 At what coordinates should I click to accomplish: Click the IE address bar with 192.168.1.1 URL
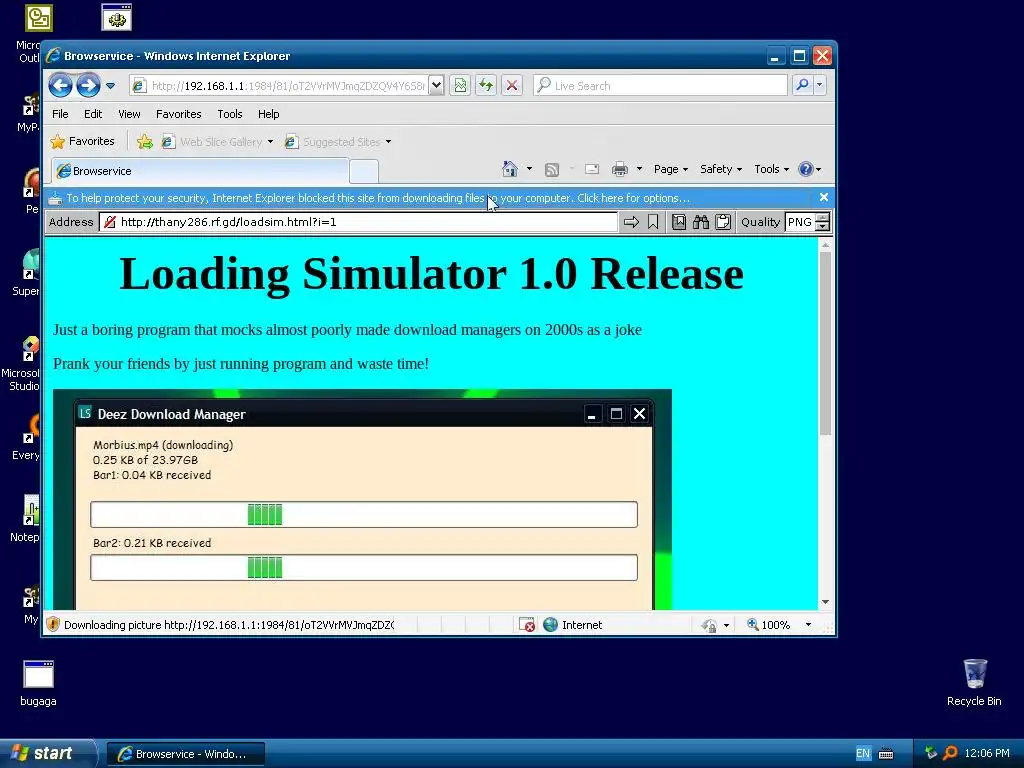(x=279, y=86)
